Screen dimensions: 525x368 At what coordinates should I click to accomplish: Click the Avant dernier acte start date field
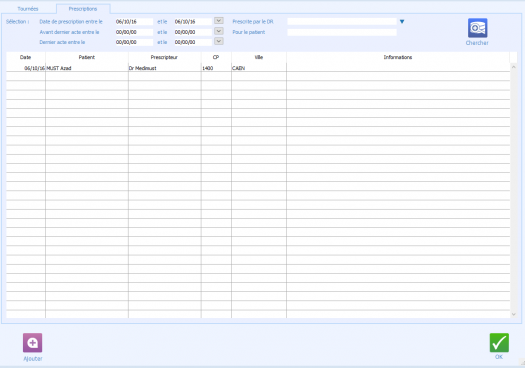[134, 32]
